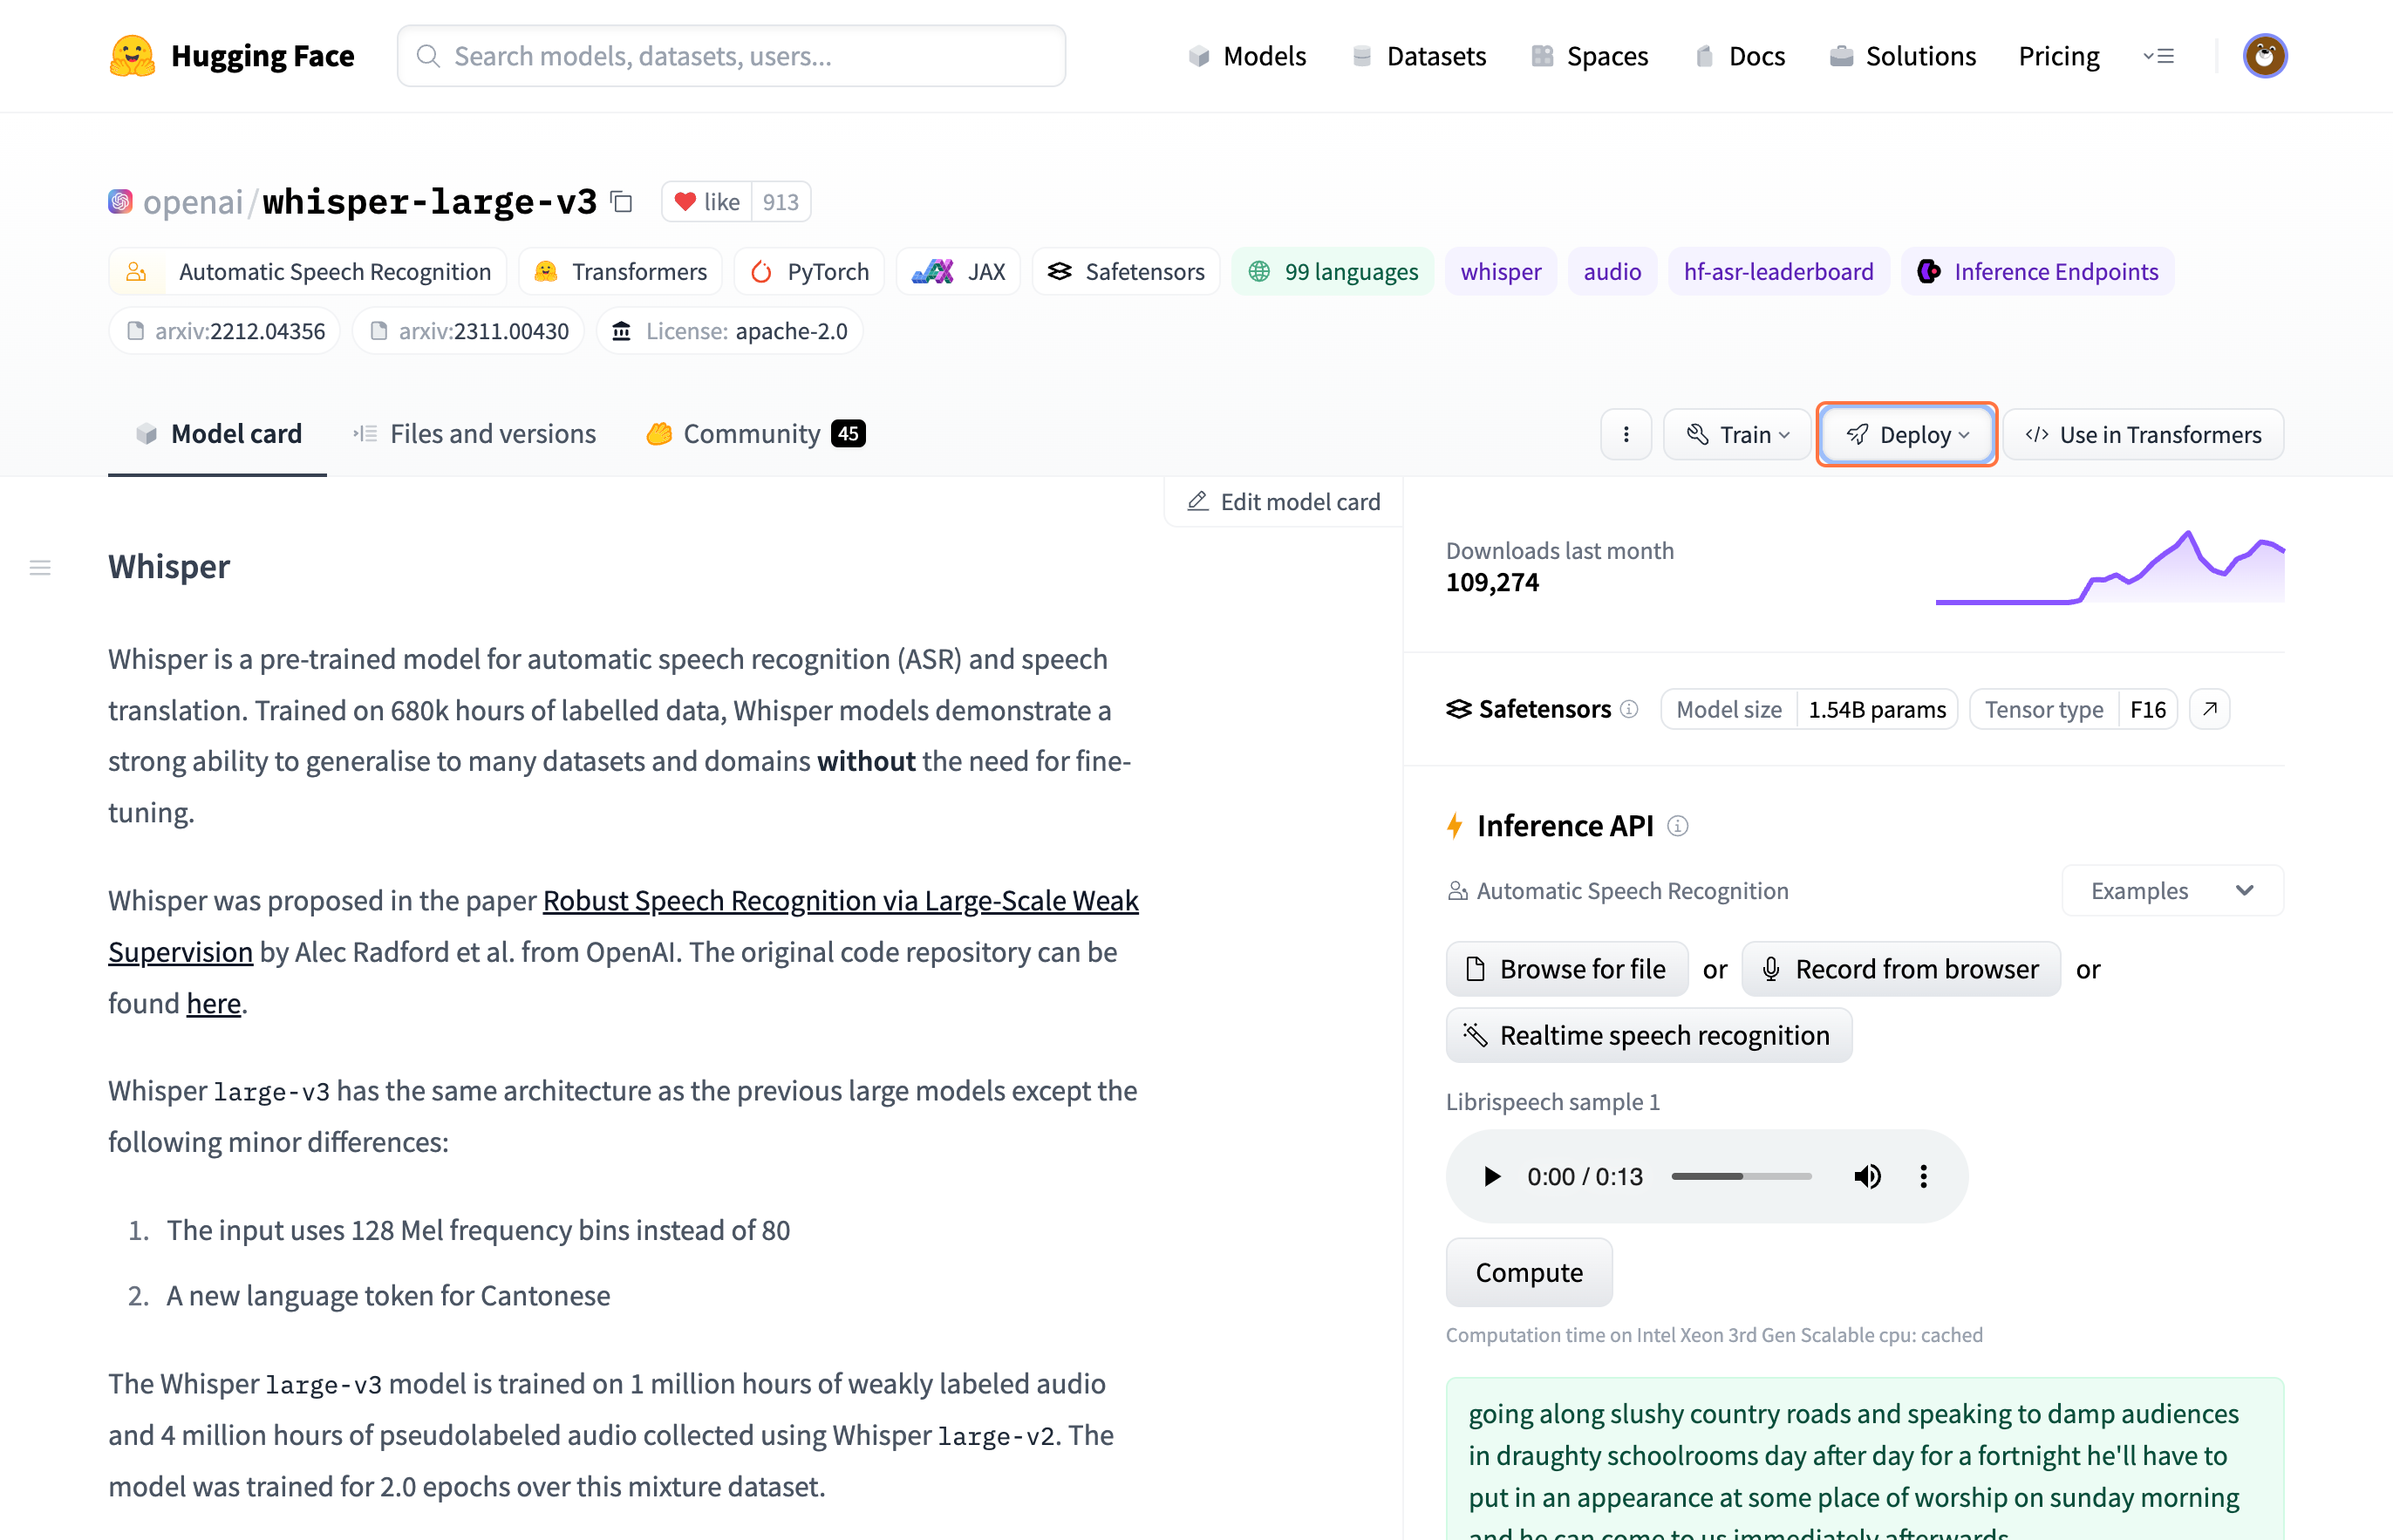Image resolution: width=2393 pixels, height=1540 pixels.
Task: Open audio player more options menu
Action: pyautogui.click(x=1923, y=1176)
